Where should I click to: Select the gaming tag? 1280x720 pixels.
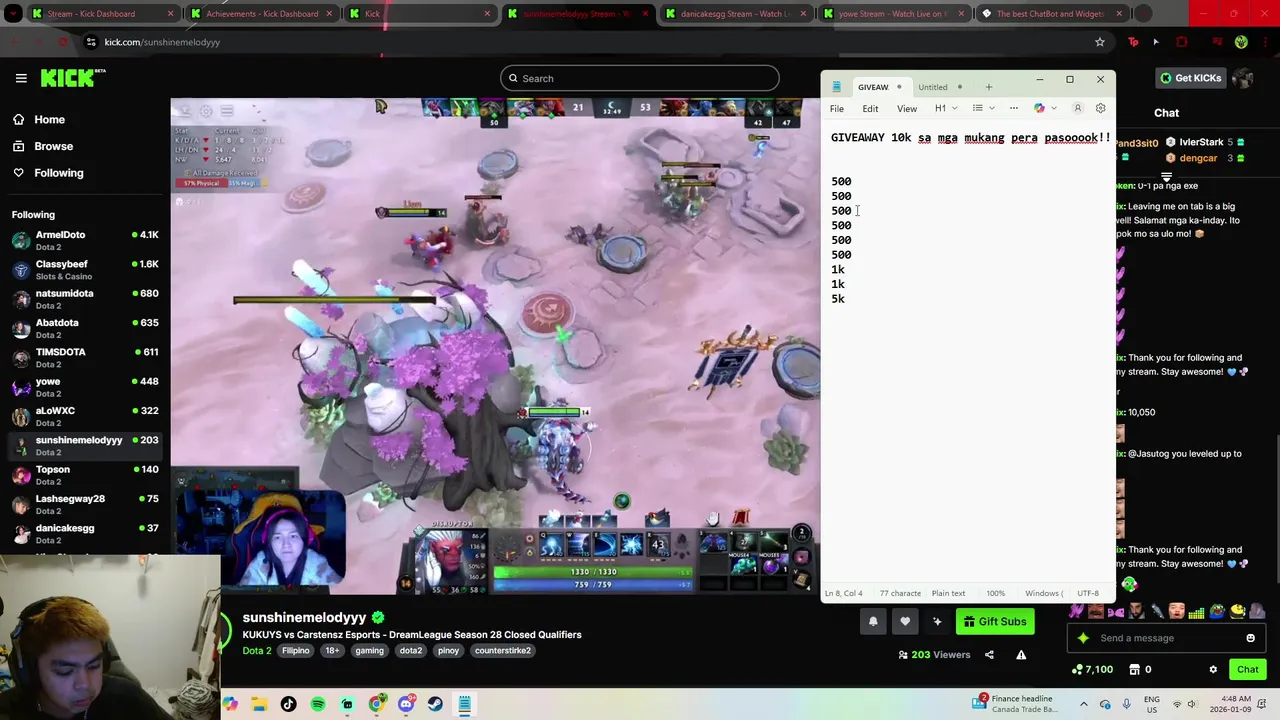pos(369,650)
